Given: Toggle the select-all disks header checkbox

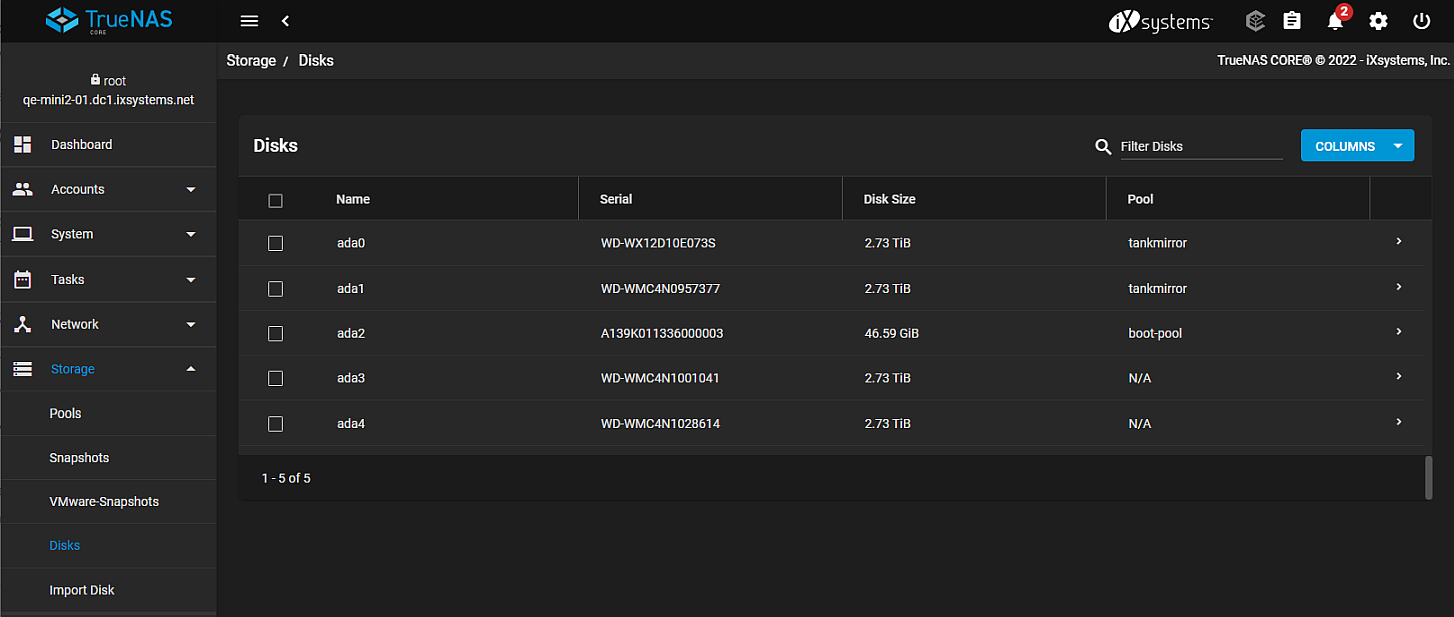Looking at the screenshot, I should [276, 200].
